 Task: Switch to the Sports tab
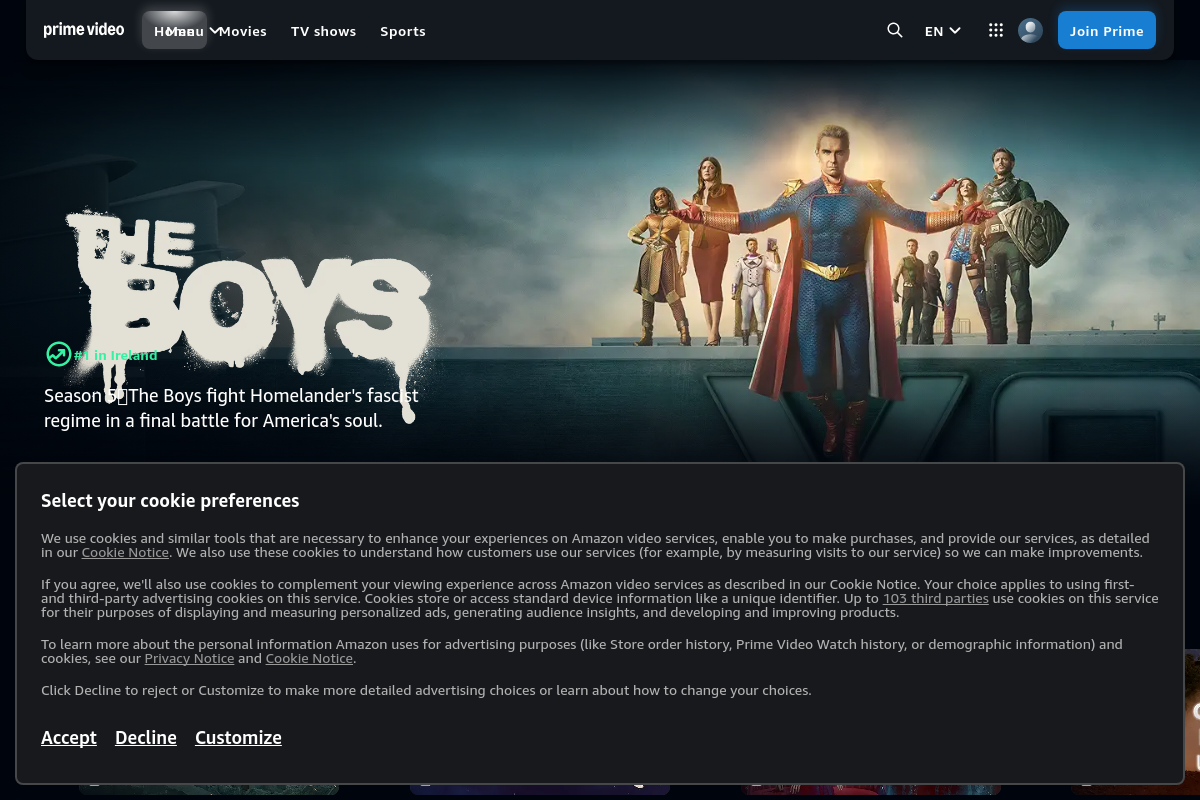403,31
